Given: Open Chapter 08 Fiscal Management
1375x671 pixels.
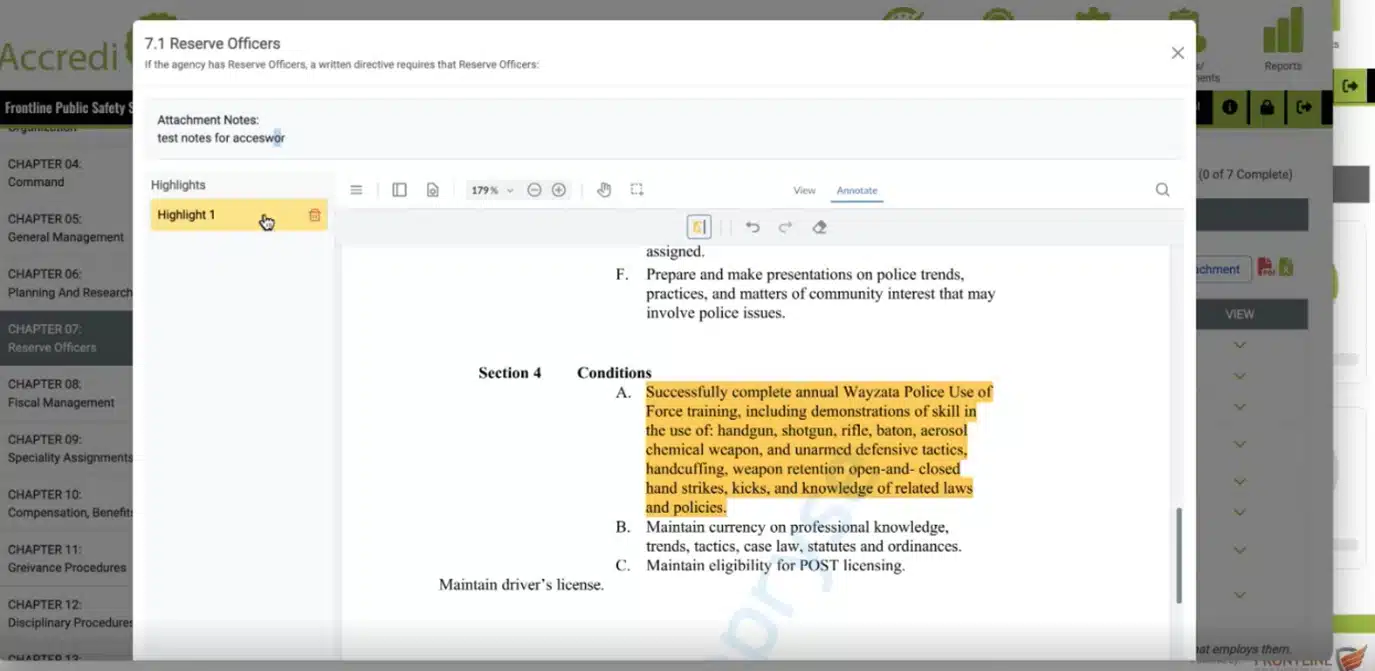Looking at the screenshot, I should click(66, 393).
